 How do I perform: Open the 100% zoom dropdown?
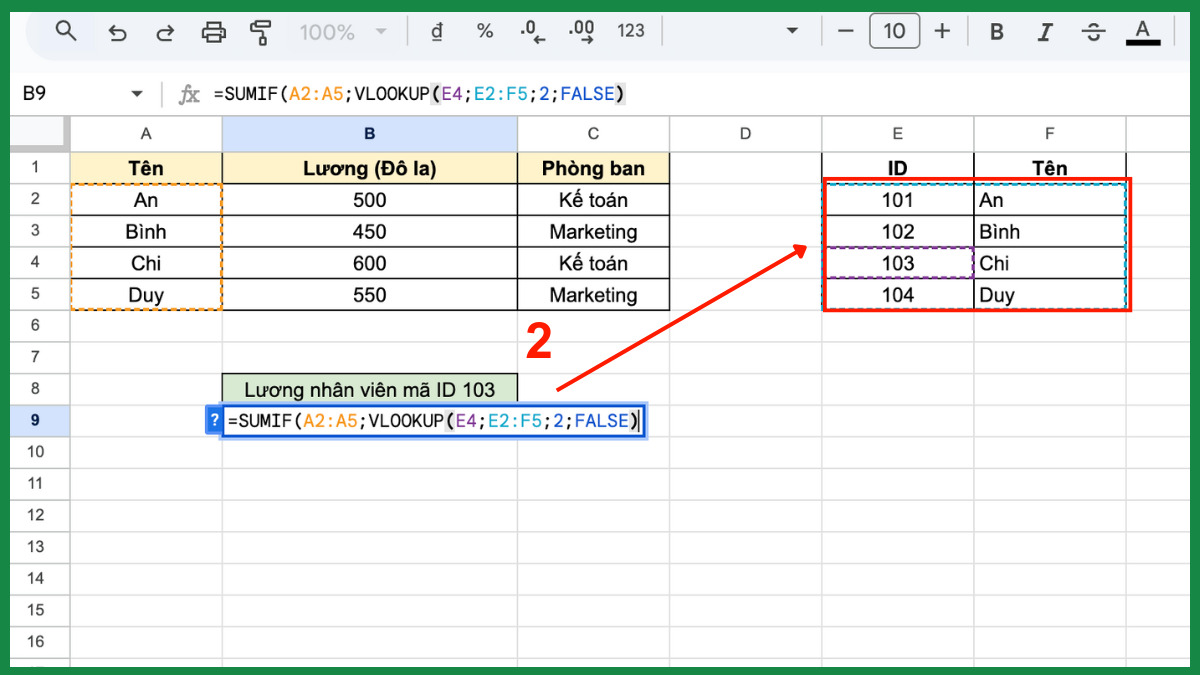coord(342,32)
